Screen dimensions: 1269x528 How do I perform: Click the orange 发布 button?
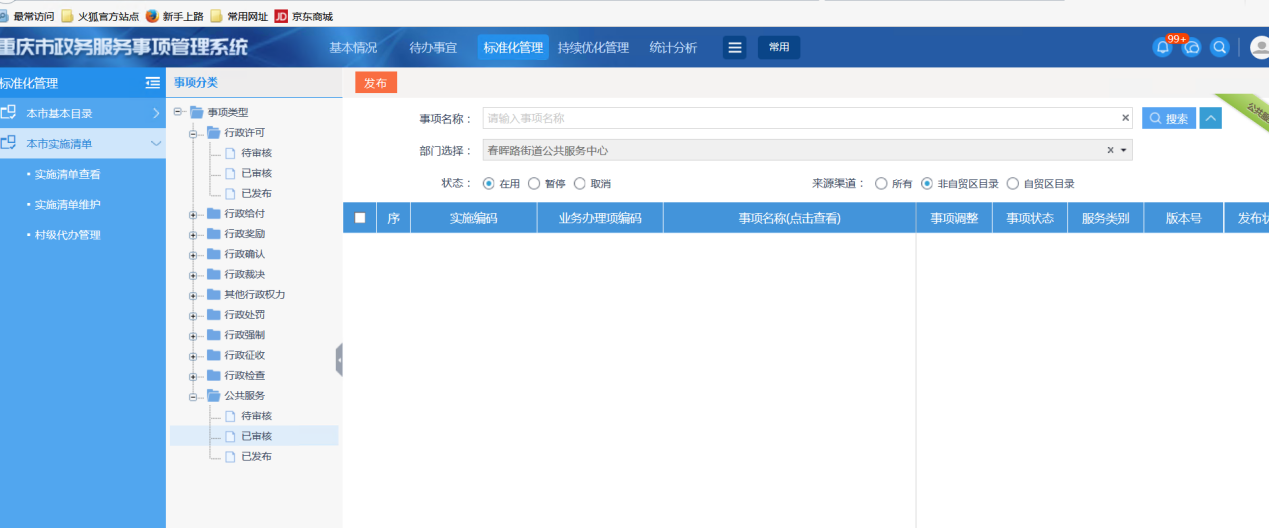pyautogui.click(x=376, y=83)
